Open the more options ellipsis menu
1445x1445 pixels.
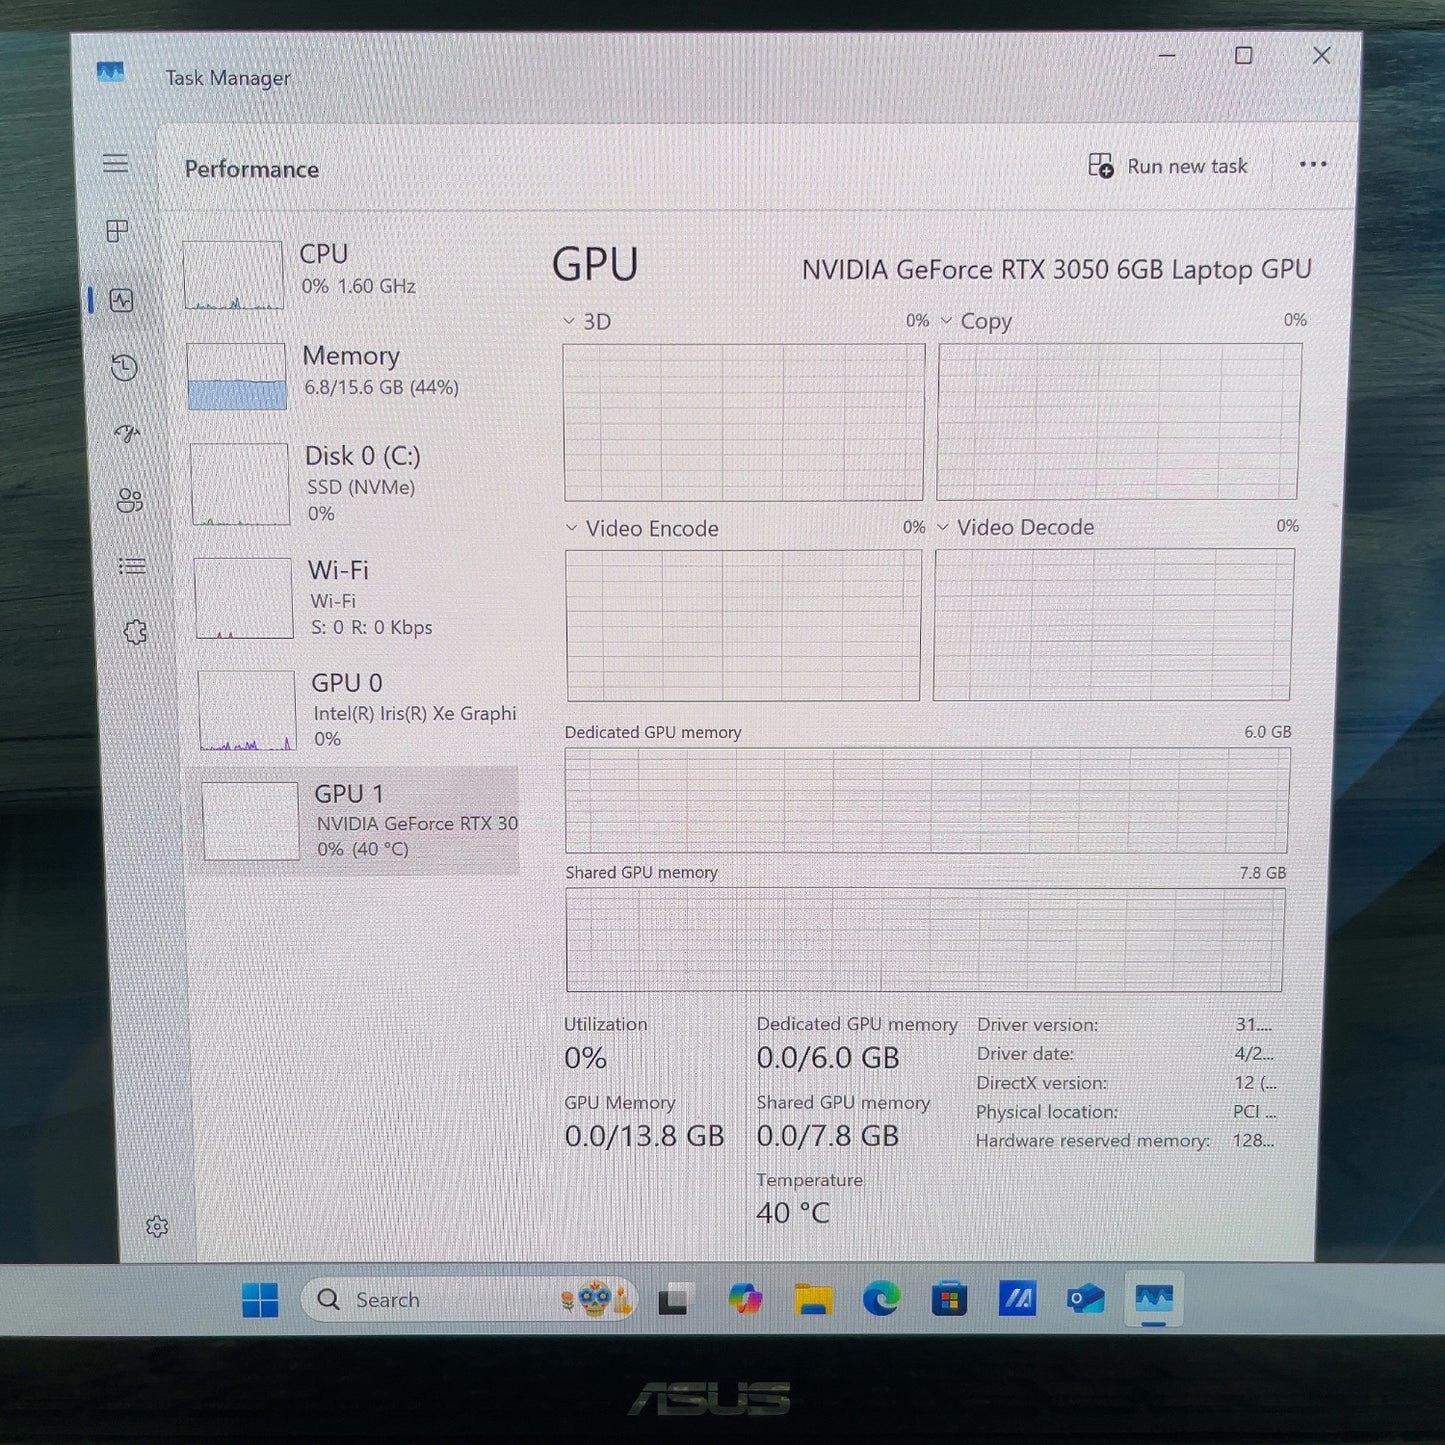(x=1313, y=164)
